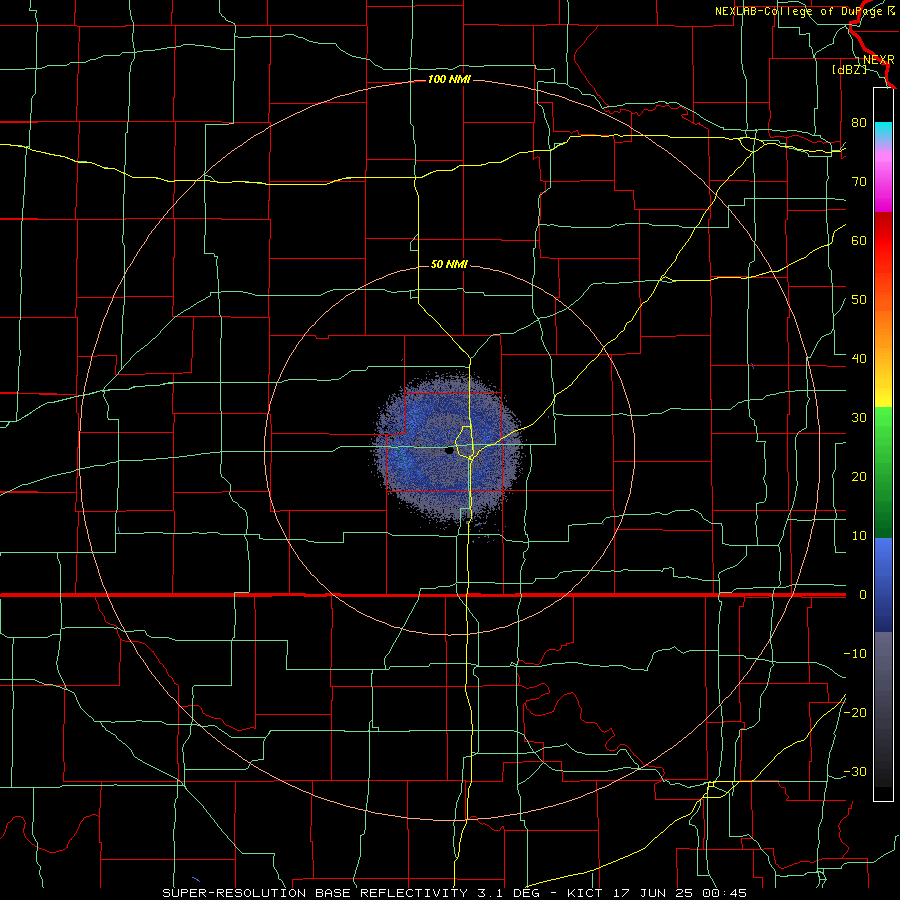Click the '-10' value on the dBZ scale
This screenshot has width=900, height=900.
click(x=855, y=654)
